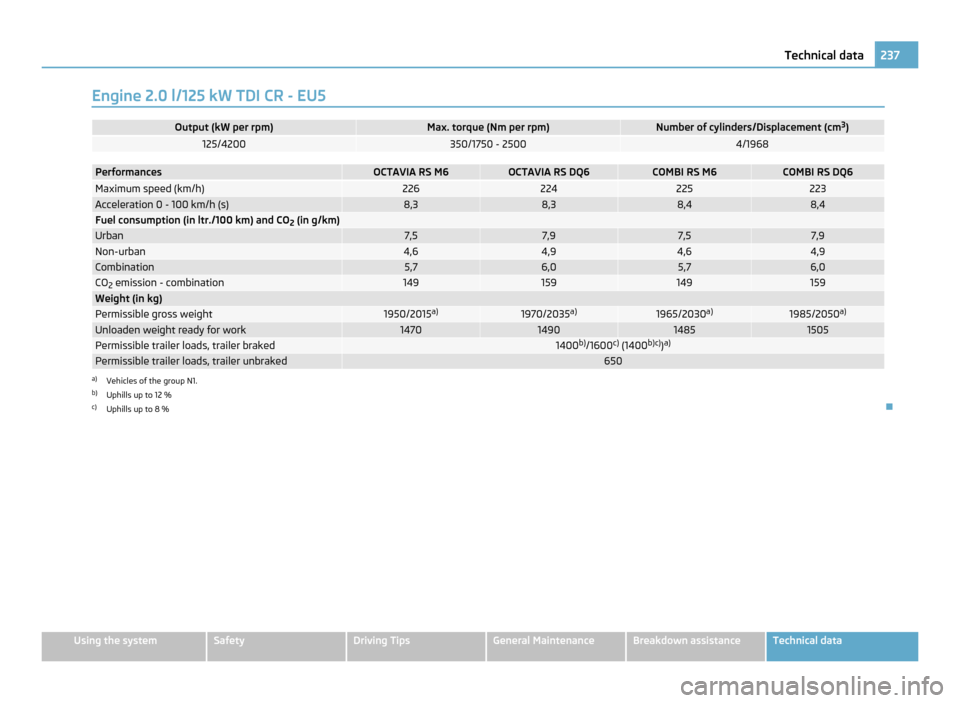Select the OCTAVIA RS DQ6 column header
This screenshot has height=703, width=960.
[x=549, y=172]
